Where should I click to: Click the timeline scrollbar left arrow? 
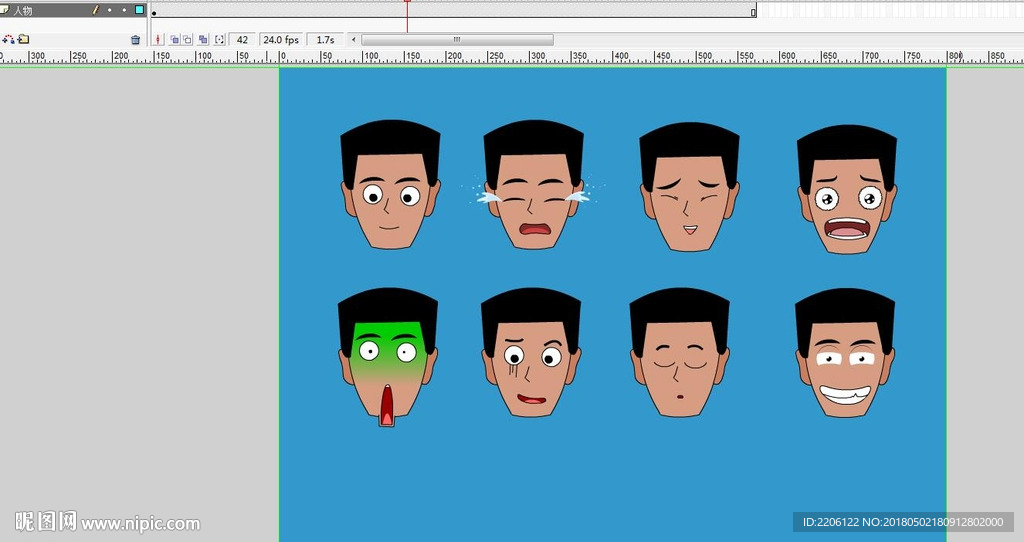click(x=352, y=40)
